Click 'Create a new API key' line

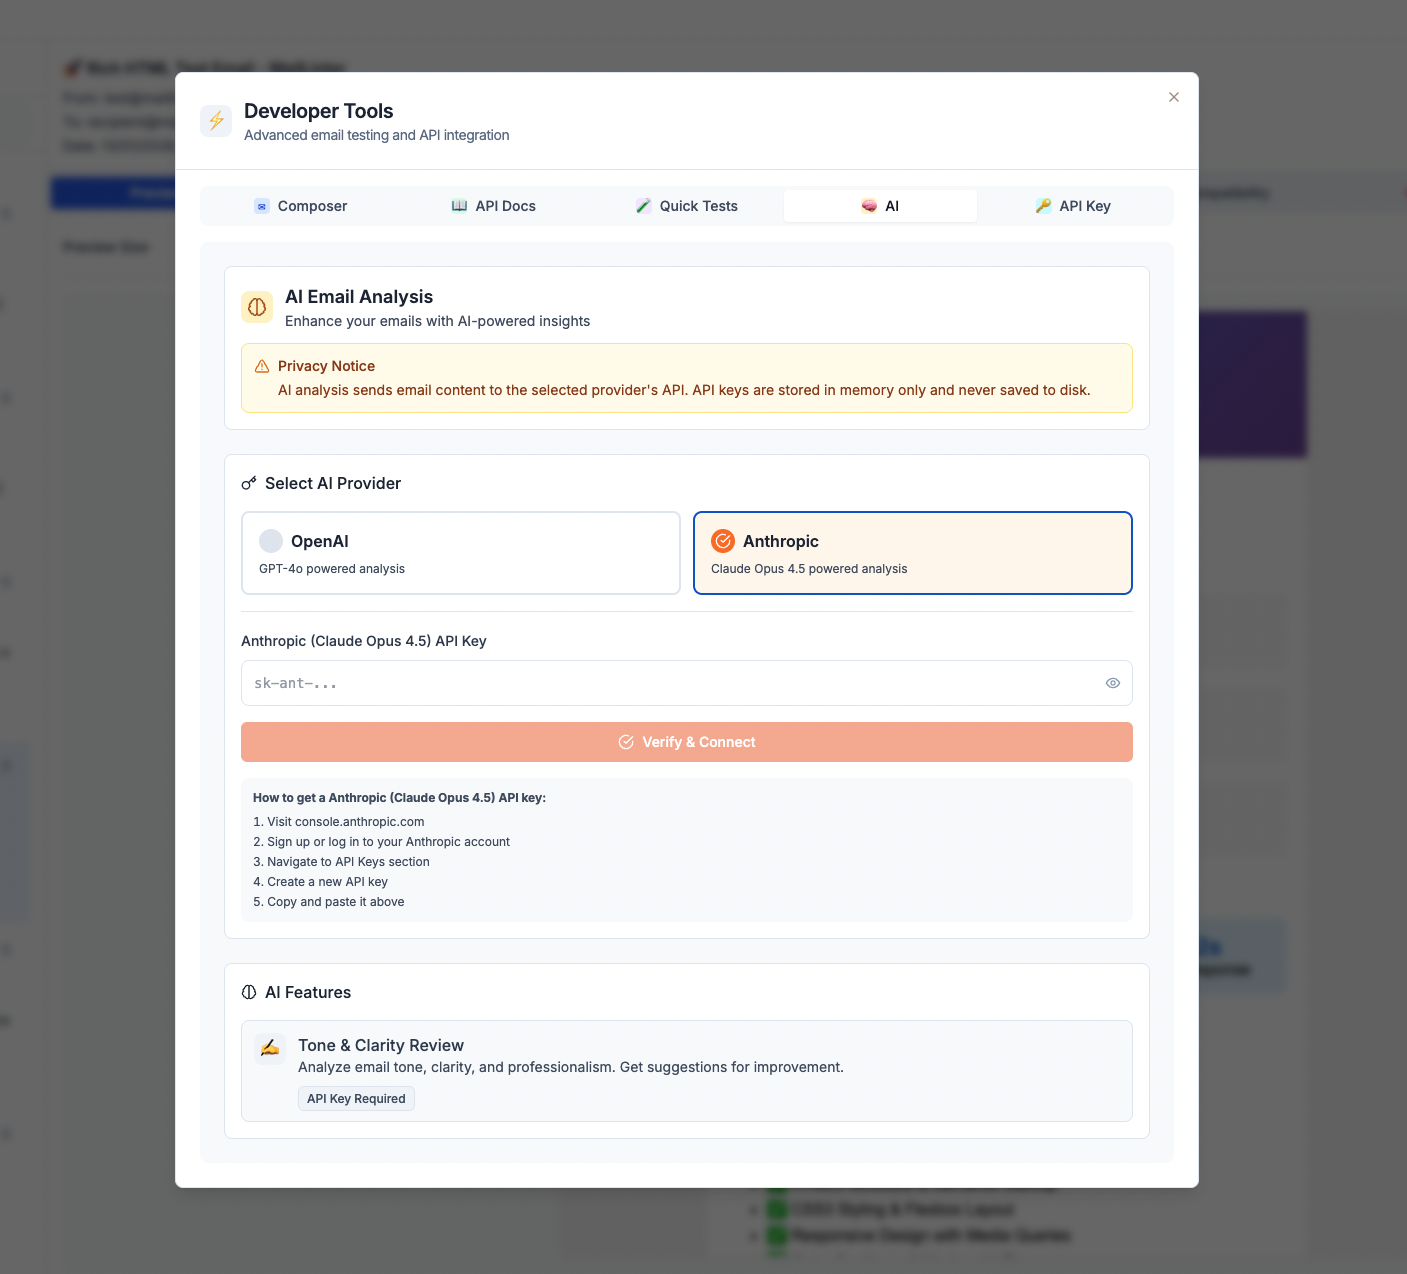pyautogui.click(x=320, y=882)
